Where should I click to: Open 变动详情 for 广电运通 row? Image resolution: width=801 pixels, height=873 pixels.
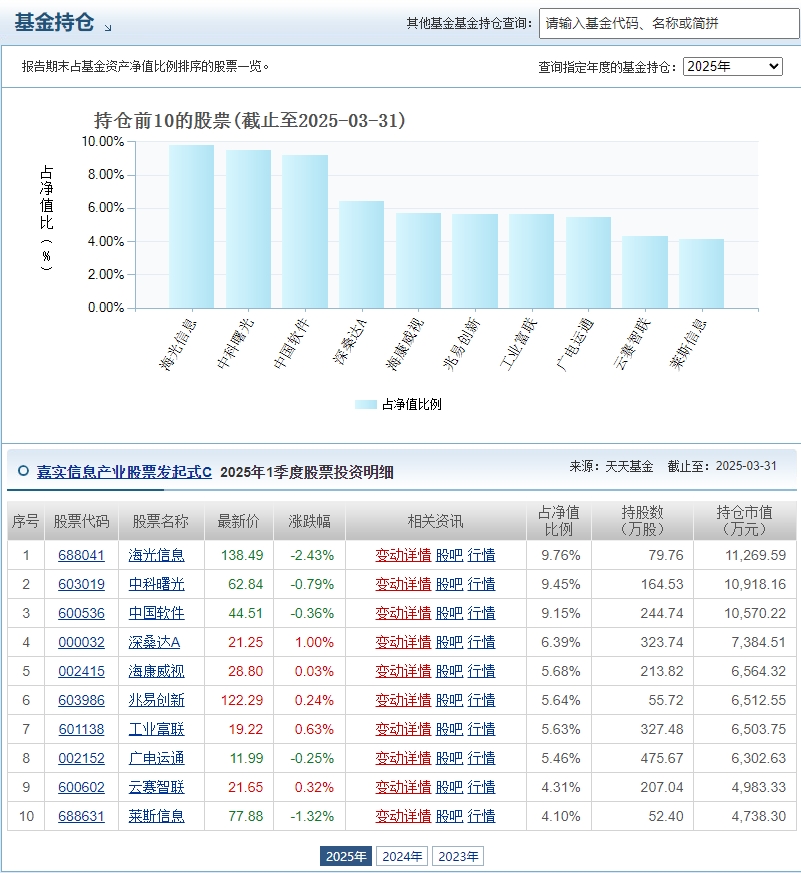pyautogui.click(x=403, y=758)
